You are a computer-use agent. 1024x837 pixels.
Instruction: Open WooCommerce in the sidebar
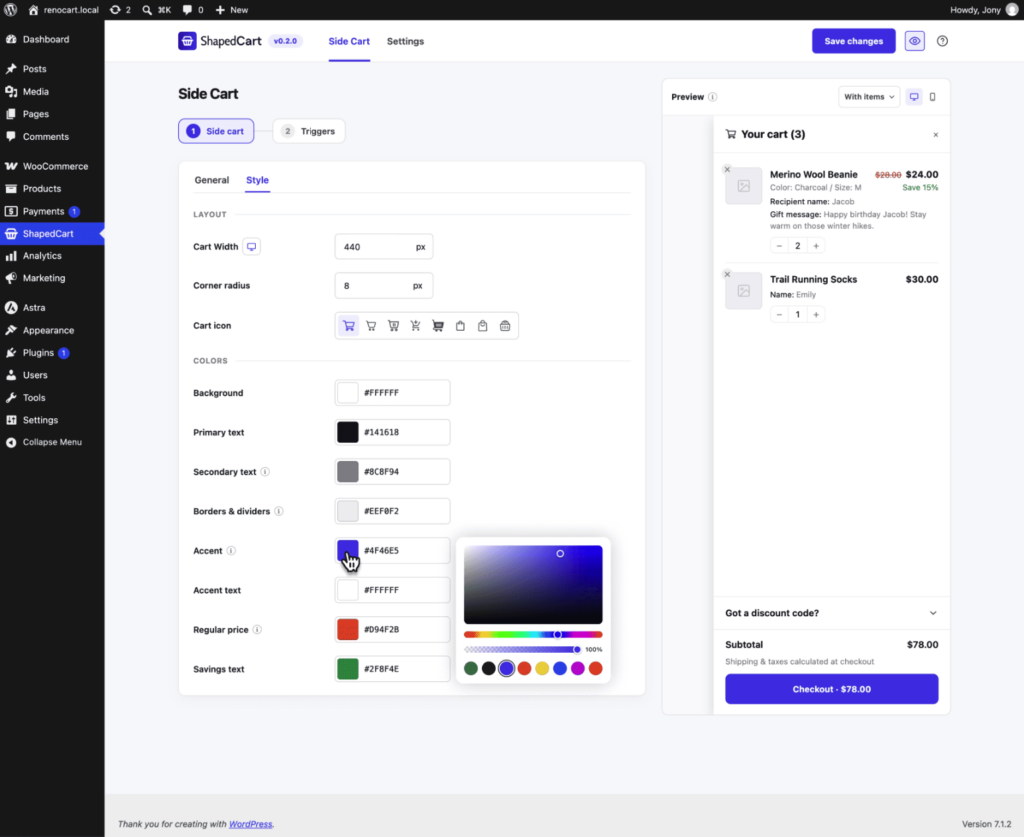(x=52, y=166)
